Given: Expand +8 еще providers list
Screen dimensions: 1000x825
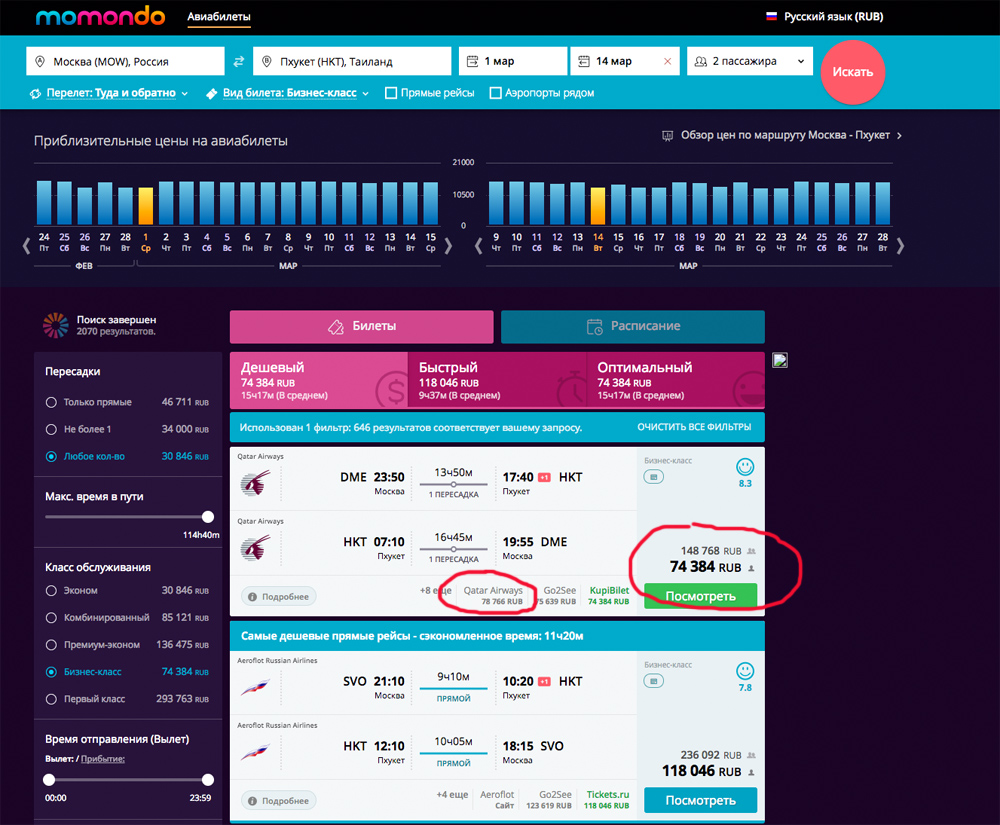Looking at the screenshot, I should tap(435, 591).
